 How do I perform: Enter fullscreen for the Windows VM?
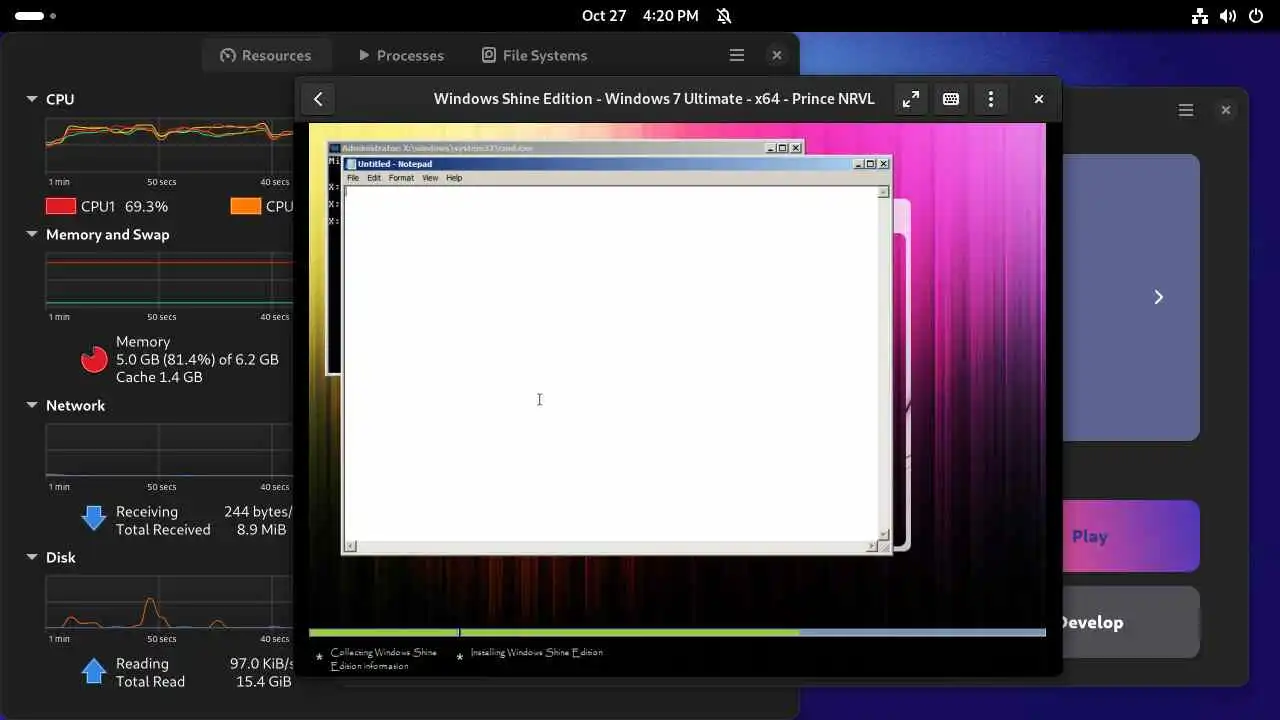click(x=910, y=99)
